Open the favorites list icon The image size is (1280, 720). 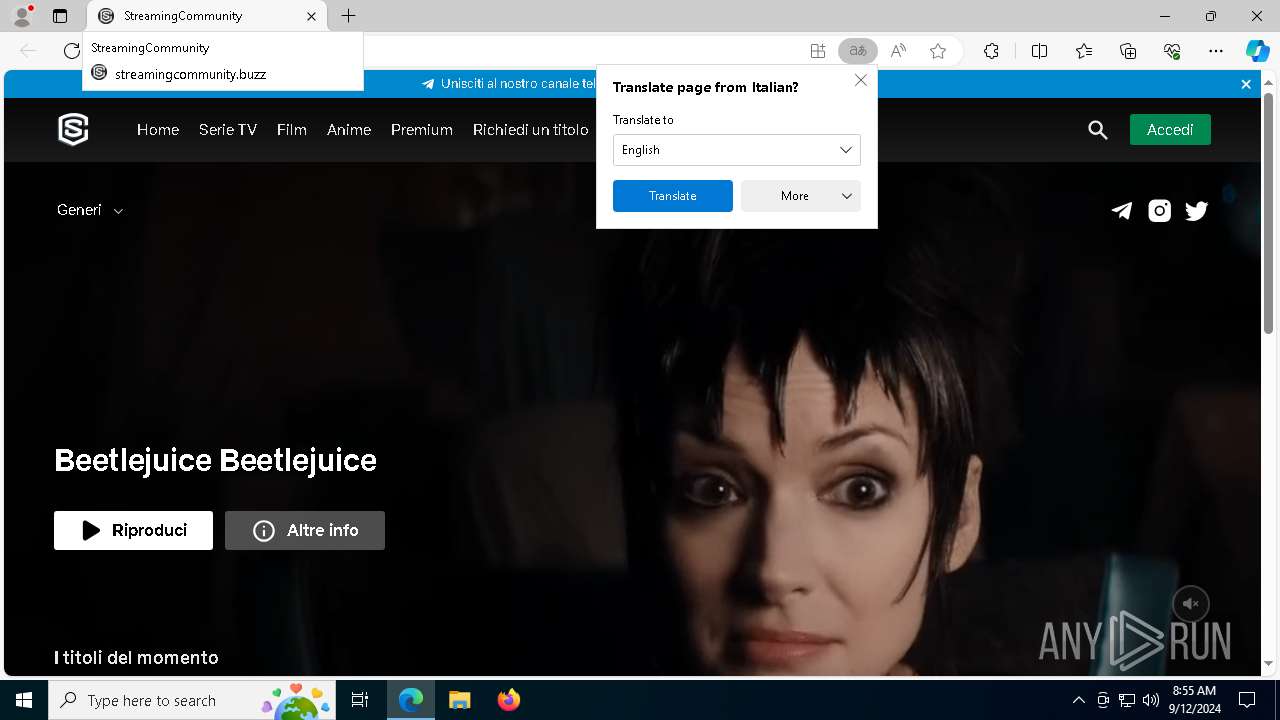coord(1084,51)
